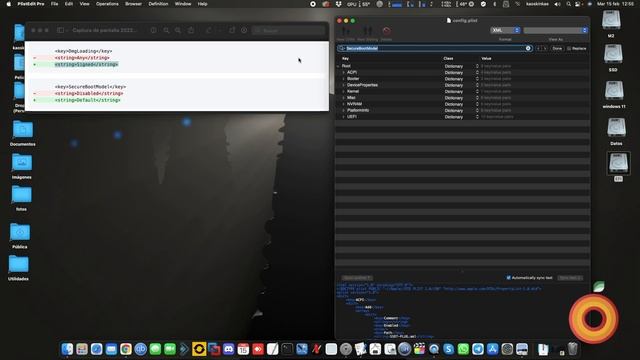Open the App Store from the Dock
The height and width of the screenshot is (360, 640).
pyautogui.click(x=493, y=349)
